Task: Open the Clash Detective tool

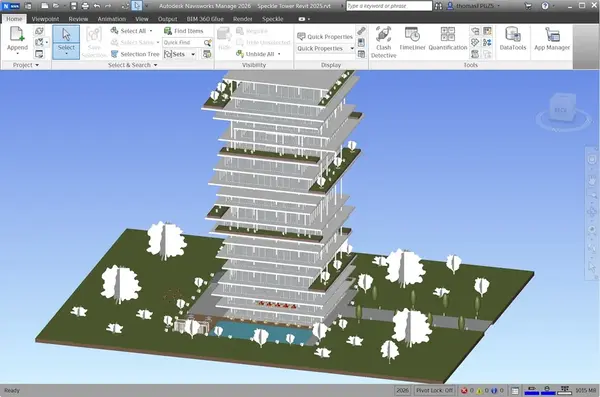Action: [x=383, y=42]
